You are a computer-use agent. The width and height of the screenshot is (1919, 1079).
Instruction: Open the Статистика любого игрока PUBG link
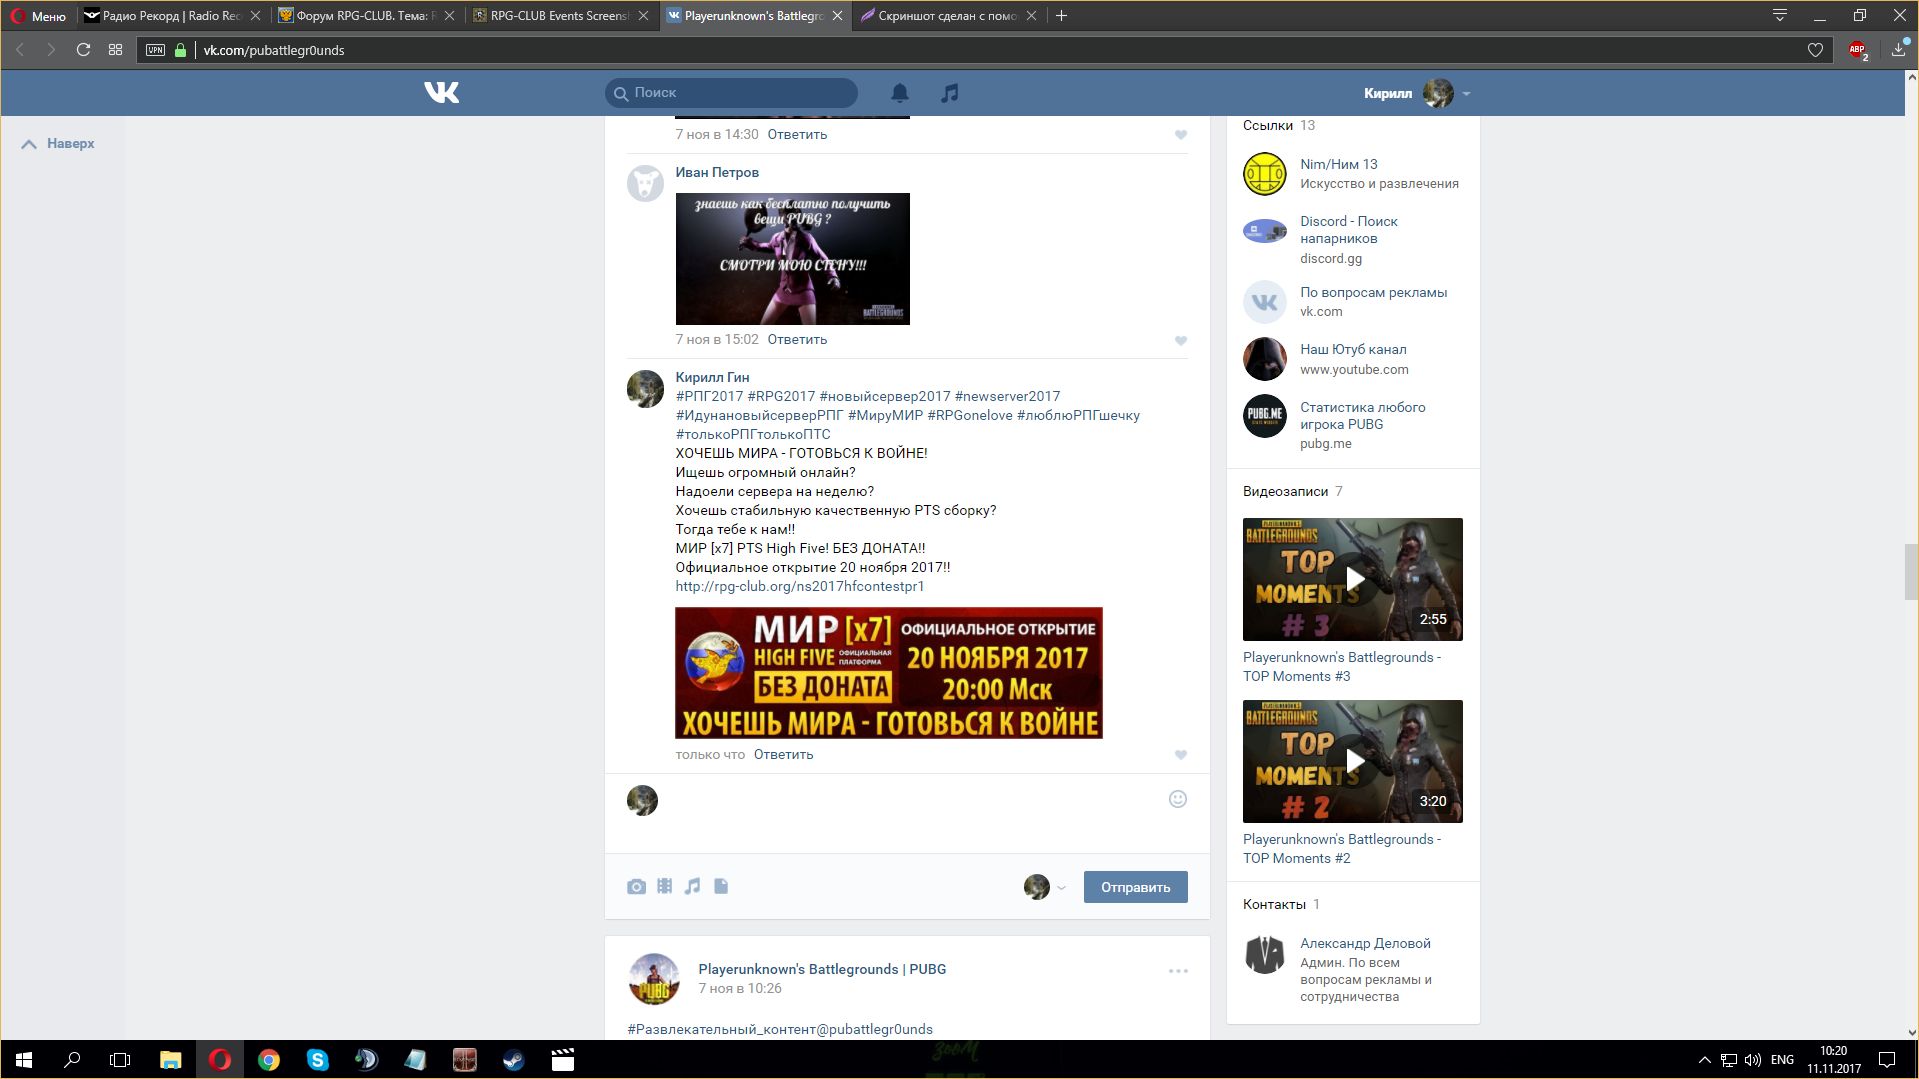(x=1362, y=416)
